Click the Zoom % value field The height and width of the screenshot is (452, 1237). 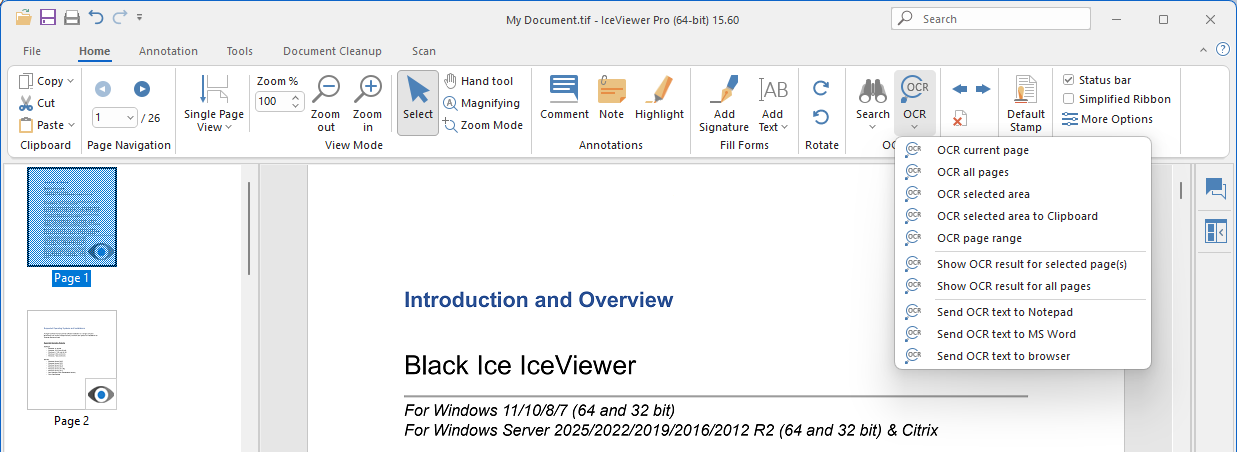pos(272,101)
